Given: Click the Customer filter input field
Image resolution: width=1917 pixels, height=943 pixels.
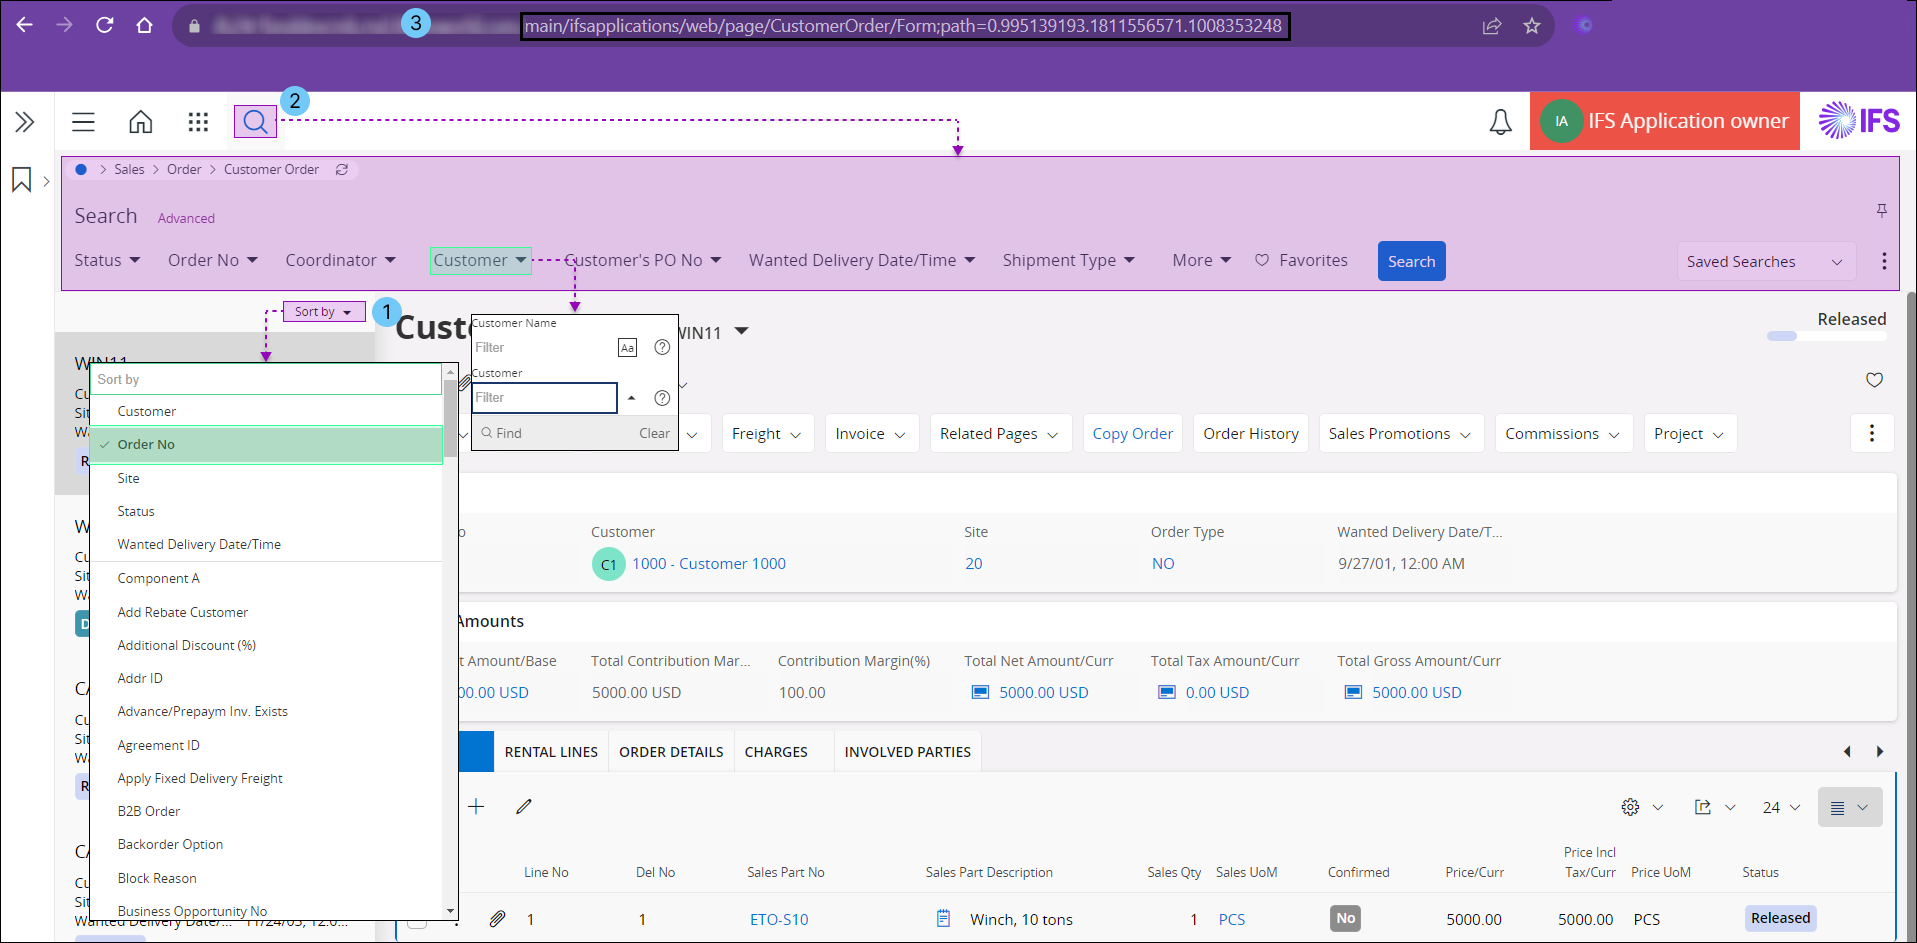Looking at the screenshot, I should pyautogui.click(x=544, y=398).
